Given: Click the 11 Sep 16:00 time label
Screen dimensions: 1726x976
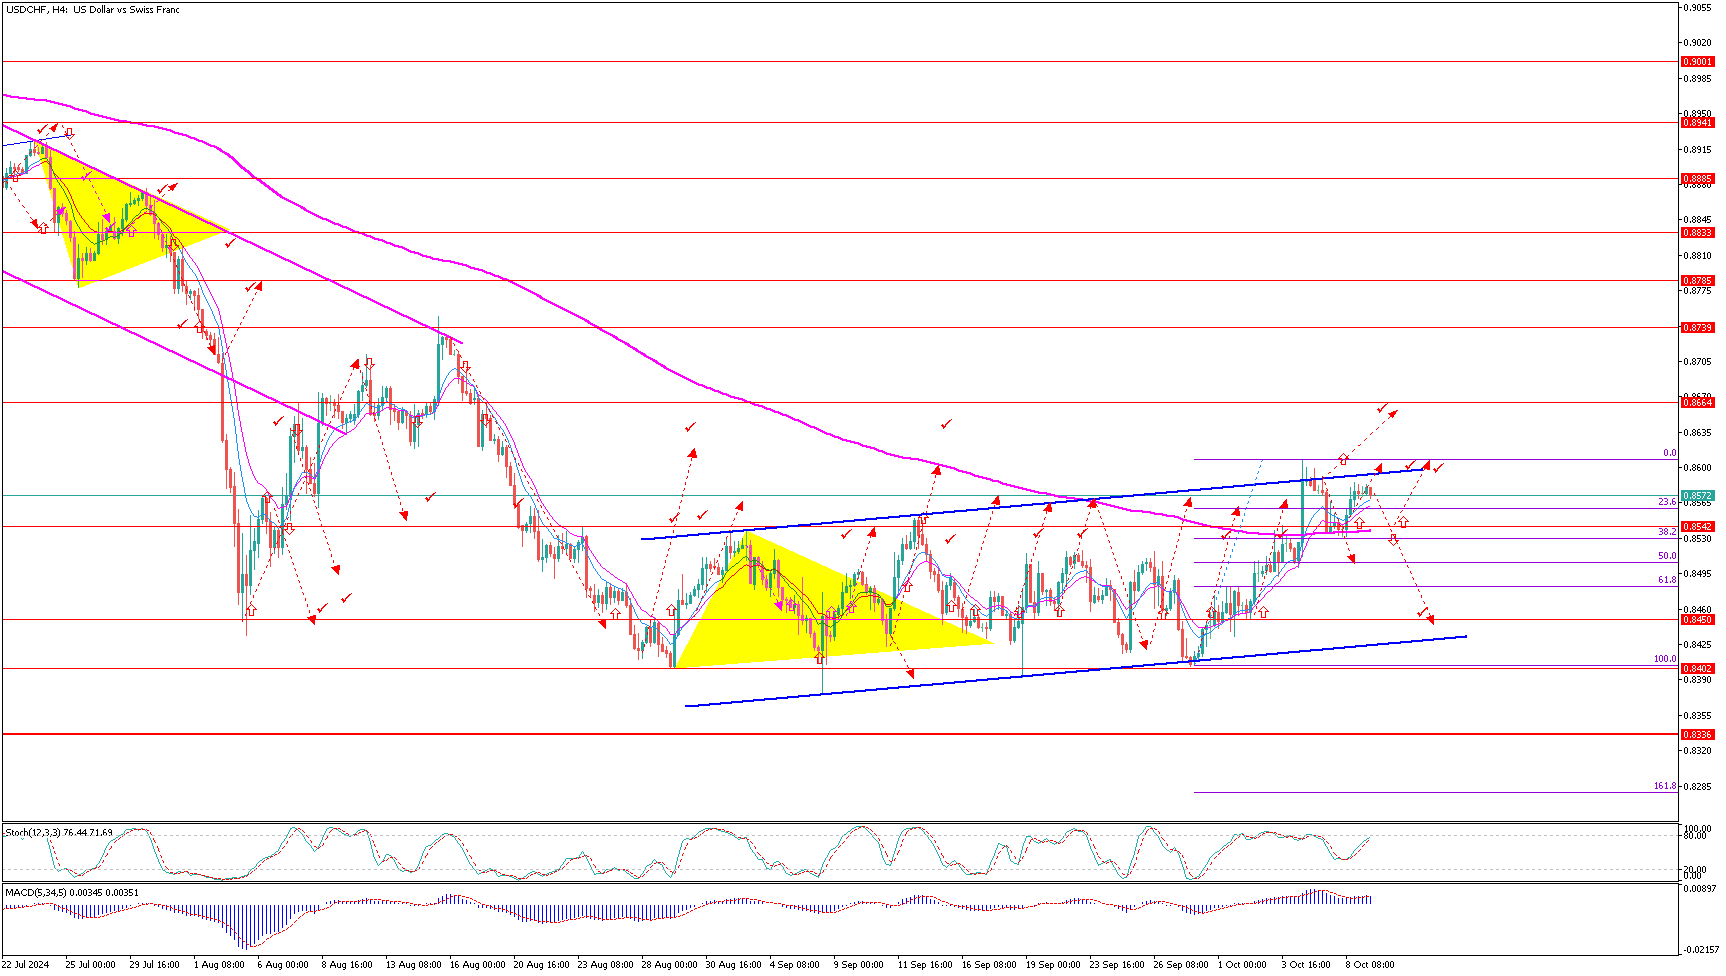Looking at the screenshot, I should tap(925, 965).
